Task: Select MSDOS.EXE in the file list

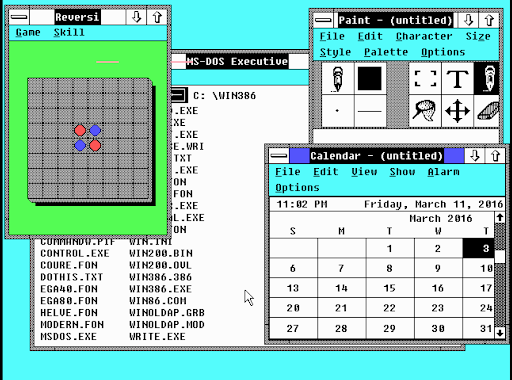Action: pos(69,337)
